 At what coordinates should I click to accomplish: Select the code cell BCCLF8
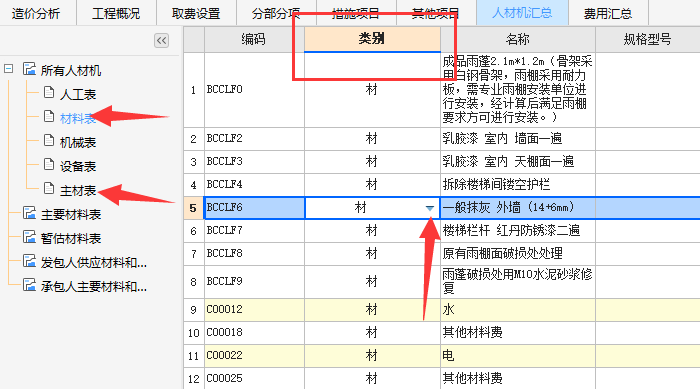pyautogui.click(x=254, y=254)
